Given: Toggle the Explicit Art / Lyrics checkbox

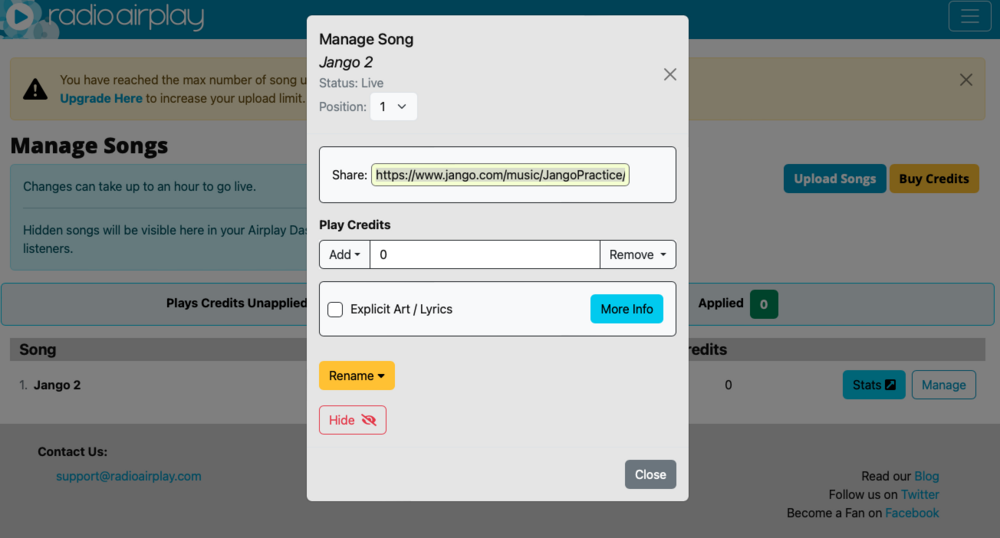Looking at the screenshot, I should 335,309.
